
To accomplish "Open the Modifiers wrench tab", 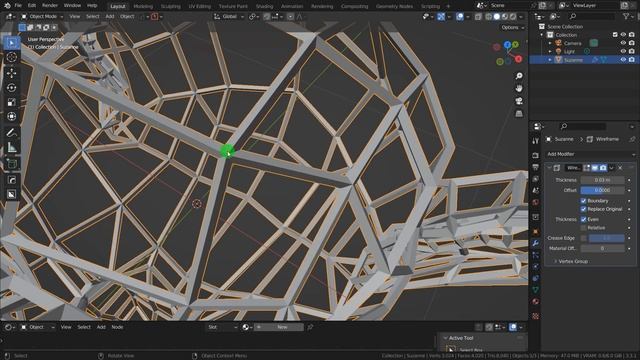I will [x=536, y=243].
